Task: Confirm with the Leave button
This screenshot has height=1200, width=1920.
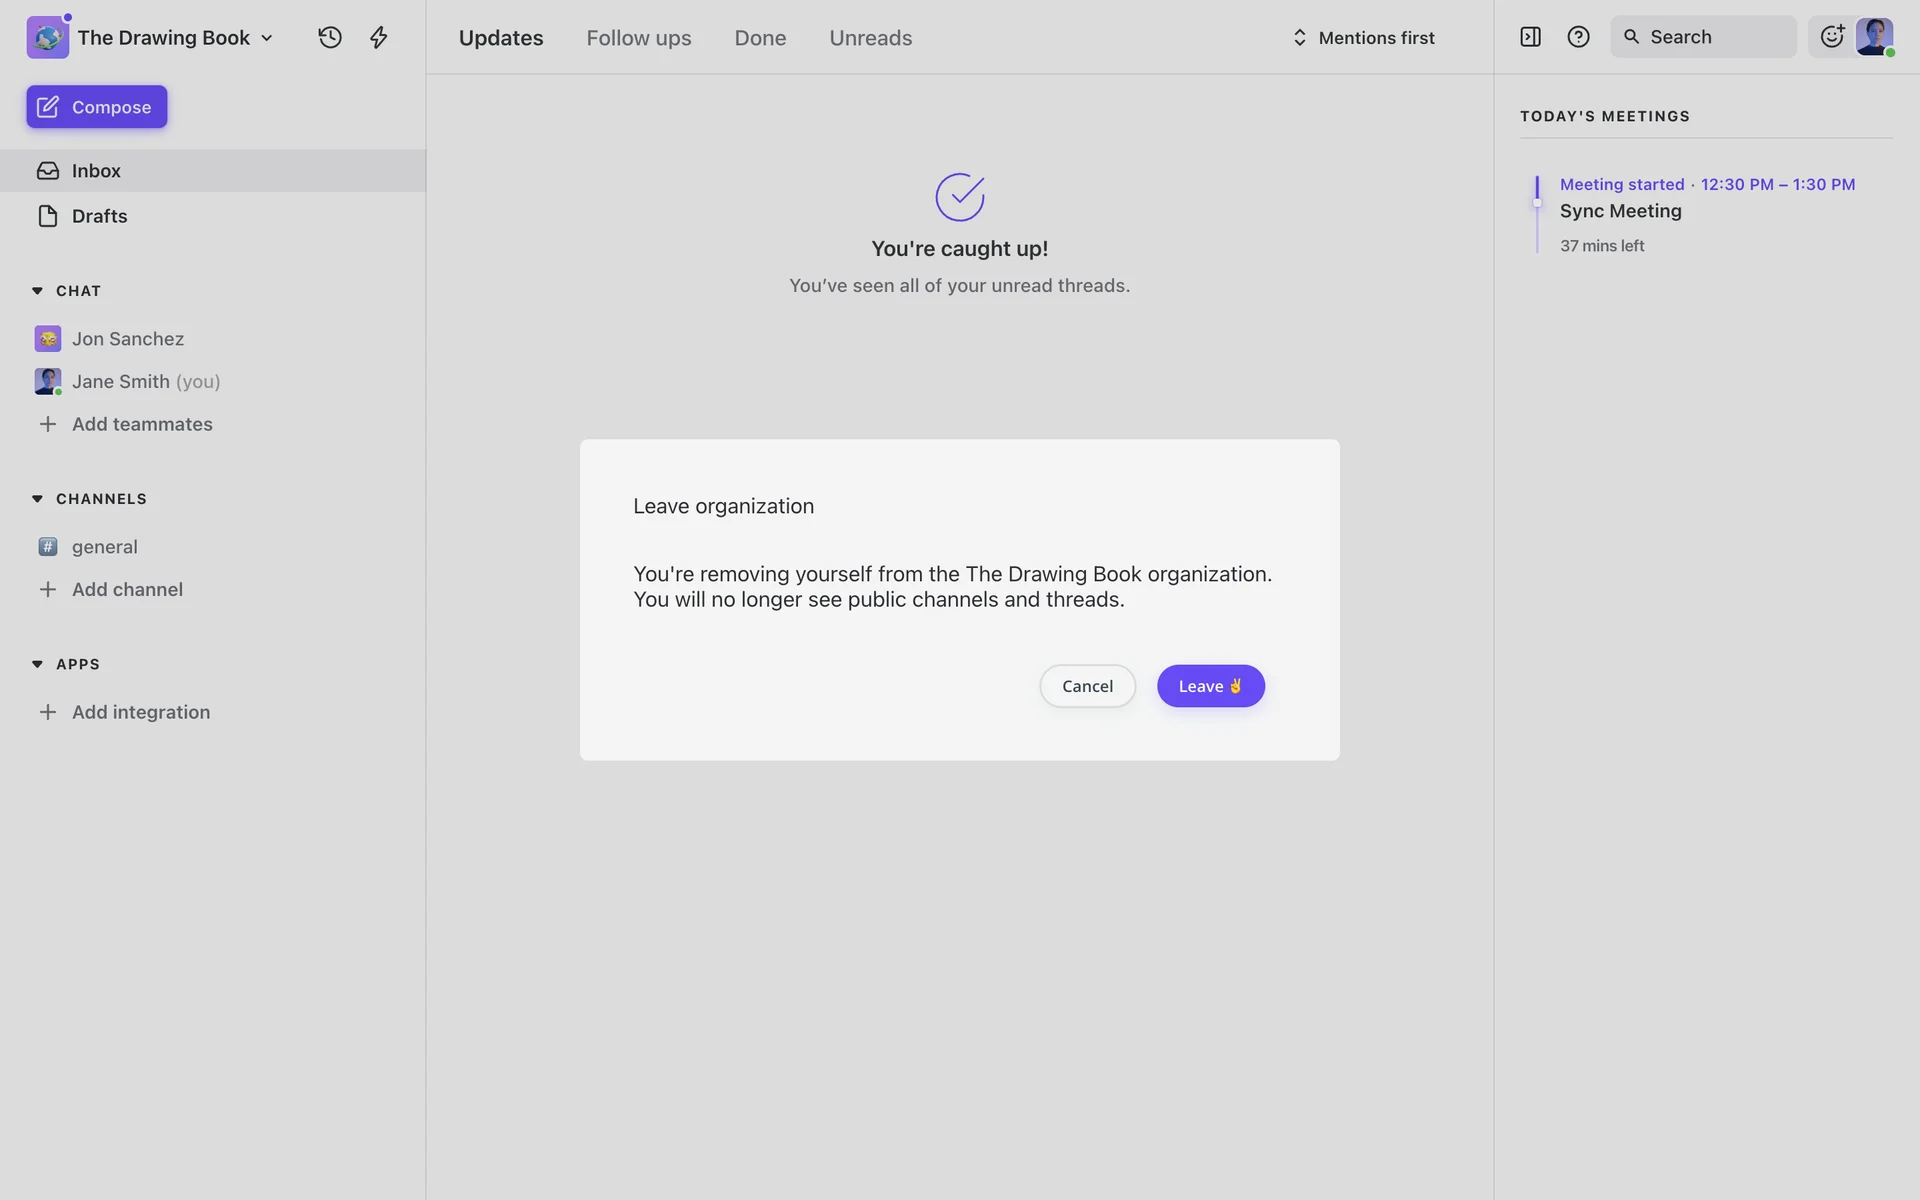Action: [x=1210, y=686]
